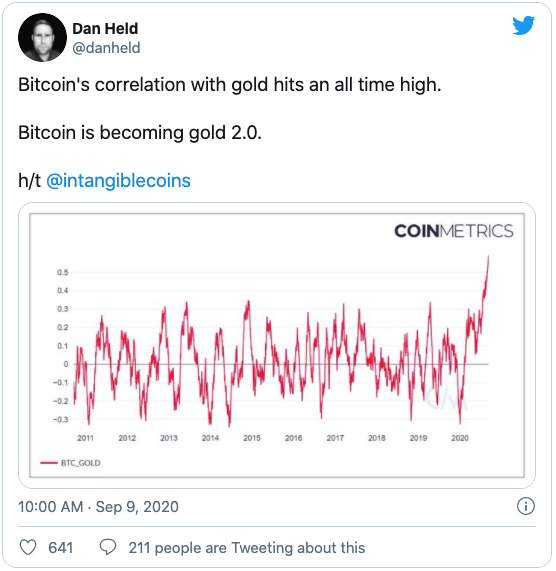Screen dimensions: 556x571
Task: Open the embedded correlation chart image
Action: click(x=277, y=345)
